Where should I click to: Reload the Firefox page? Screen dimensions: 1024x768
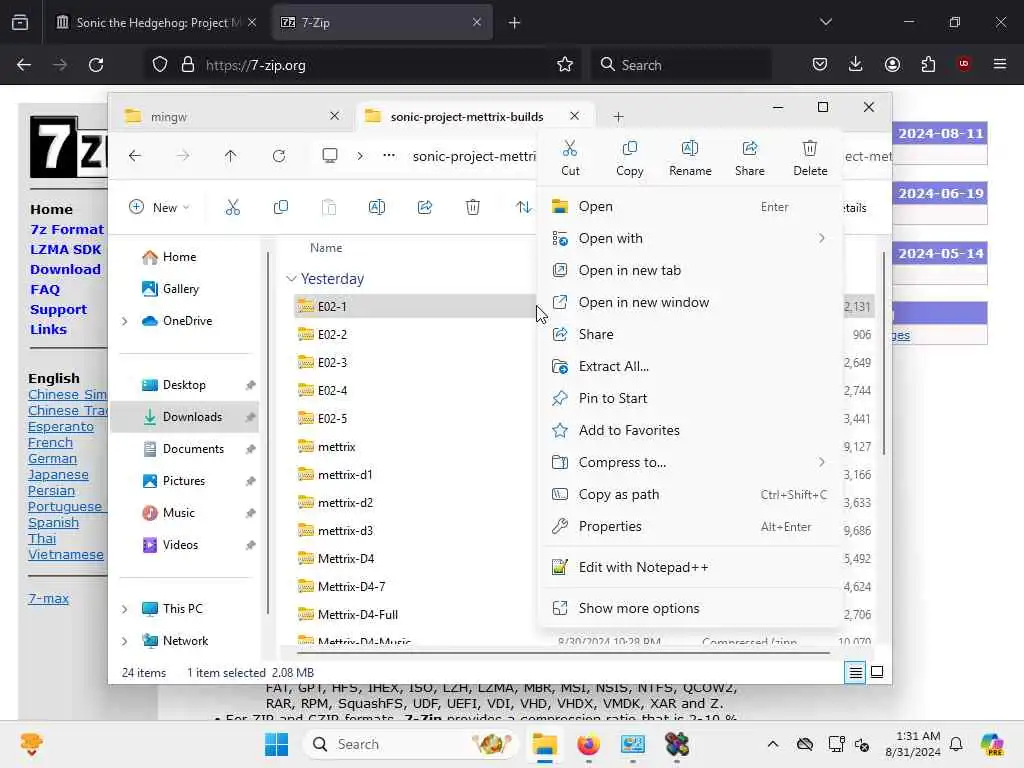[x=96, y=65]
